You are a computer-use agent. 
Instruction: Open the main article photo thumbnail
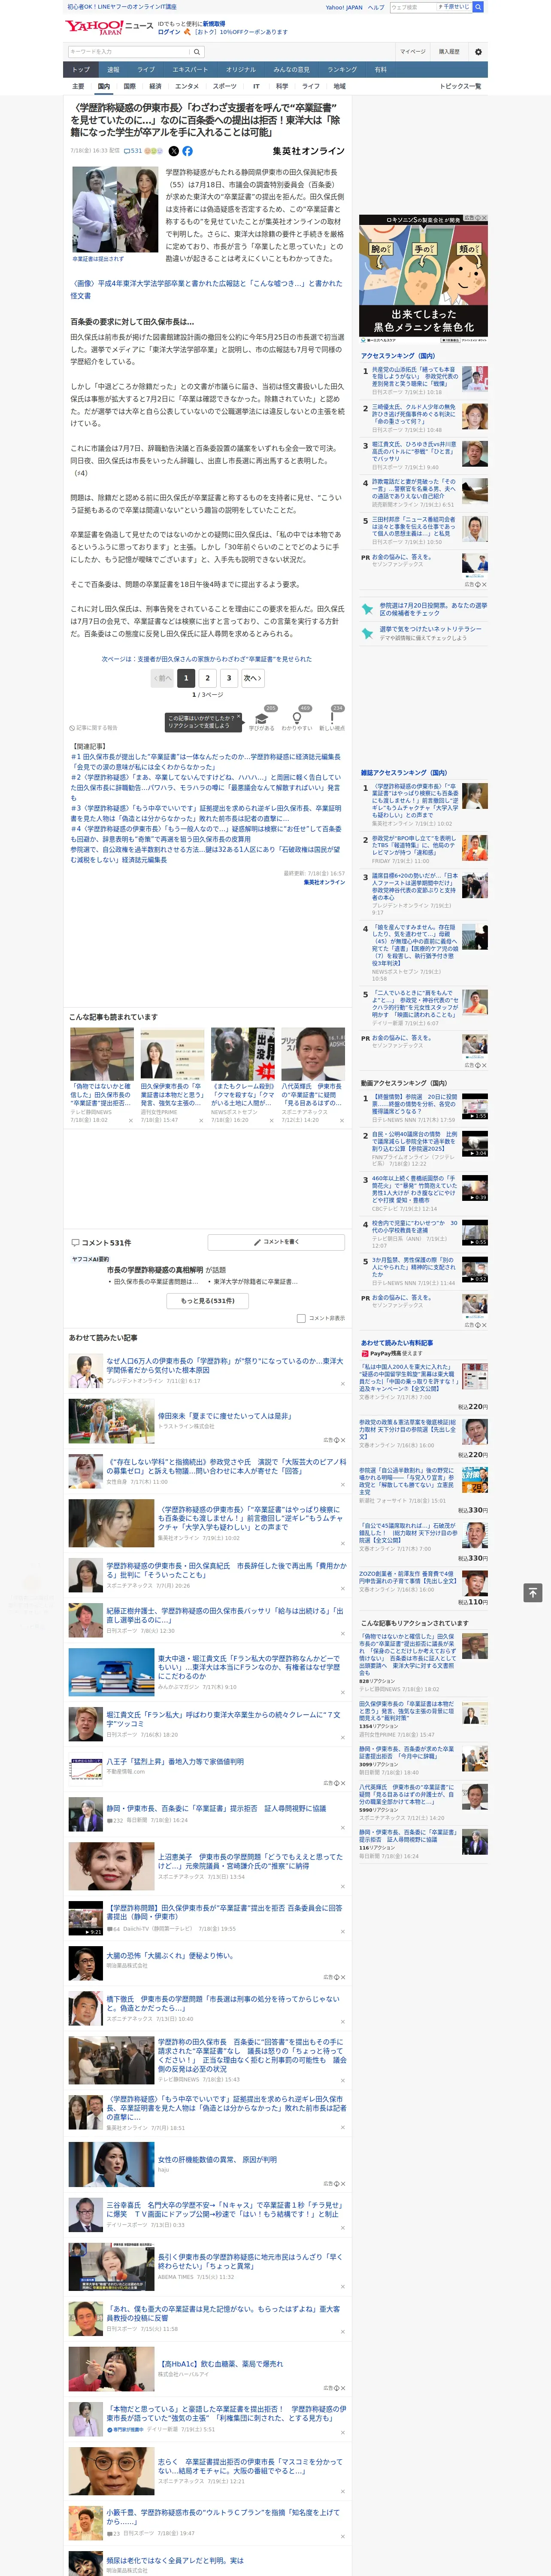click(114, 209)
